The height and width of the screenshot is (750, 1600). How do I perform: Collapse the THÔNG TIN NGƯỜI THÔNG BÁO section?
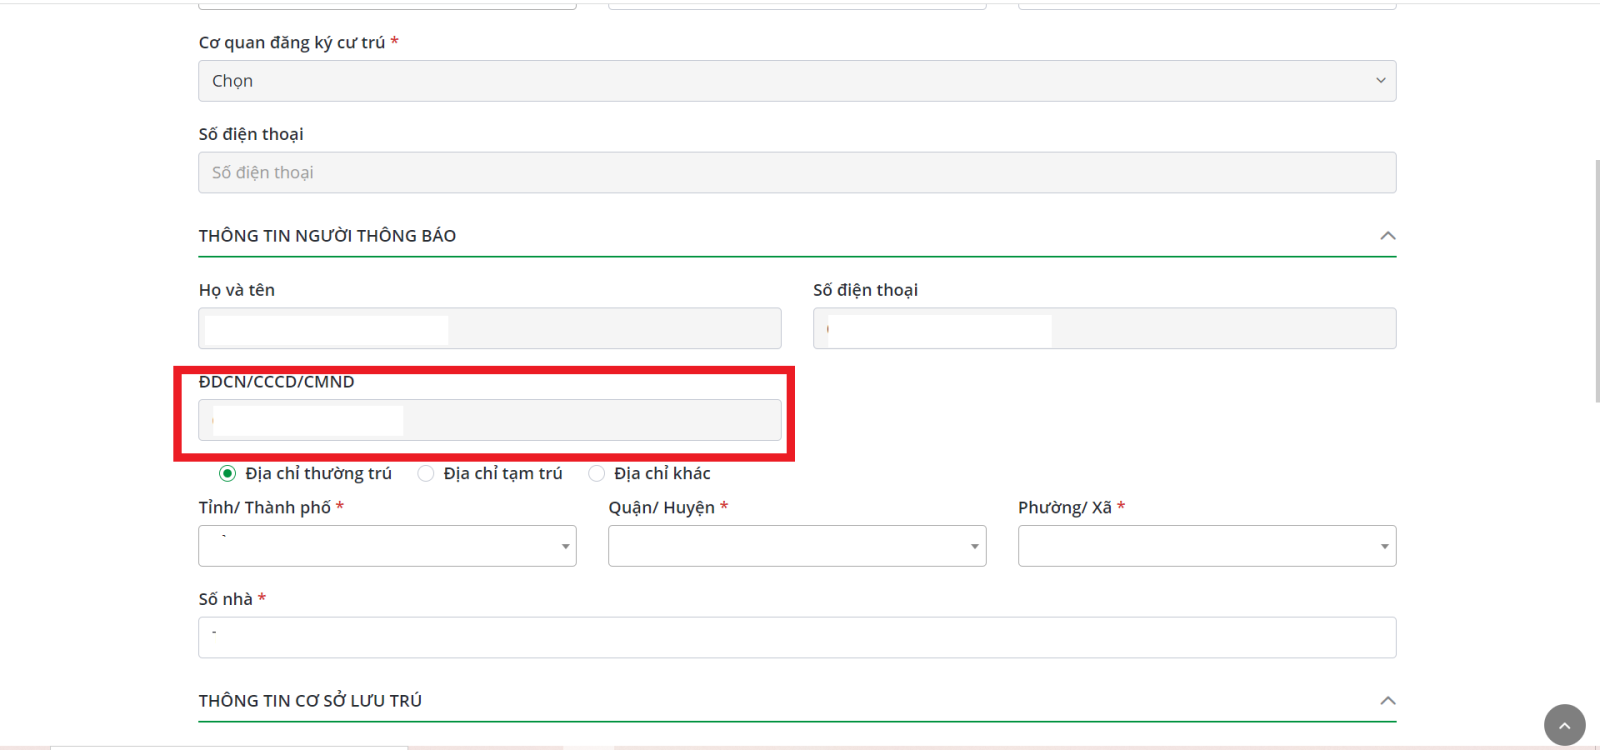tap(1387, 236)
